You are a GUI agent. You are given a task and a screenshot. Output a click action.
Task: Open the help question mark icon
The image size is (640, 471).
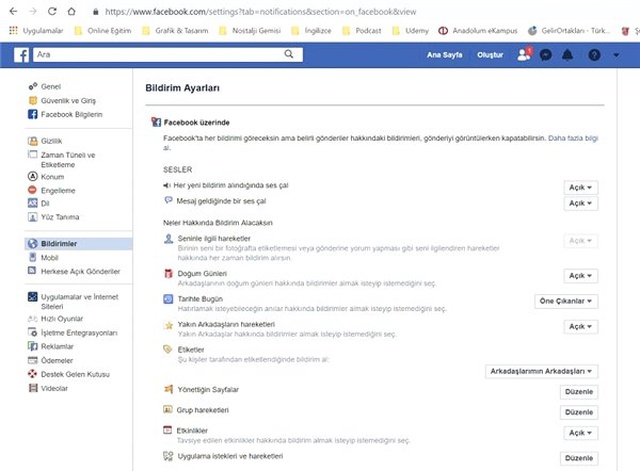click(594, 55)
